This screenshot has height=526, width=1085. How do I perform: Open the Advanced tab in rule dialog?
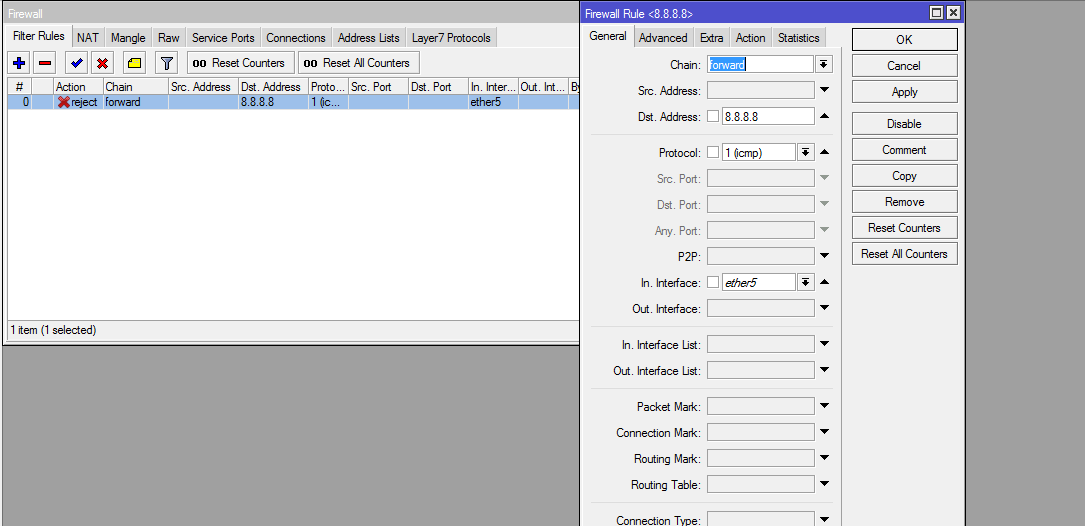pyautogui.click(x=663, y=38)
